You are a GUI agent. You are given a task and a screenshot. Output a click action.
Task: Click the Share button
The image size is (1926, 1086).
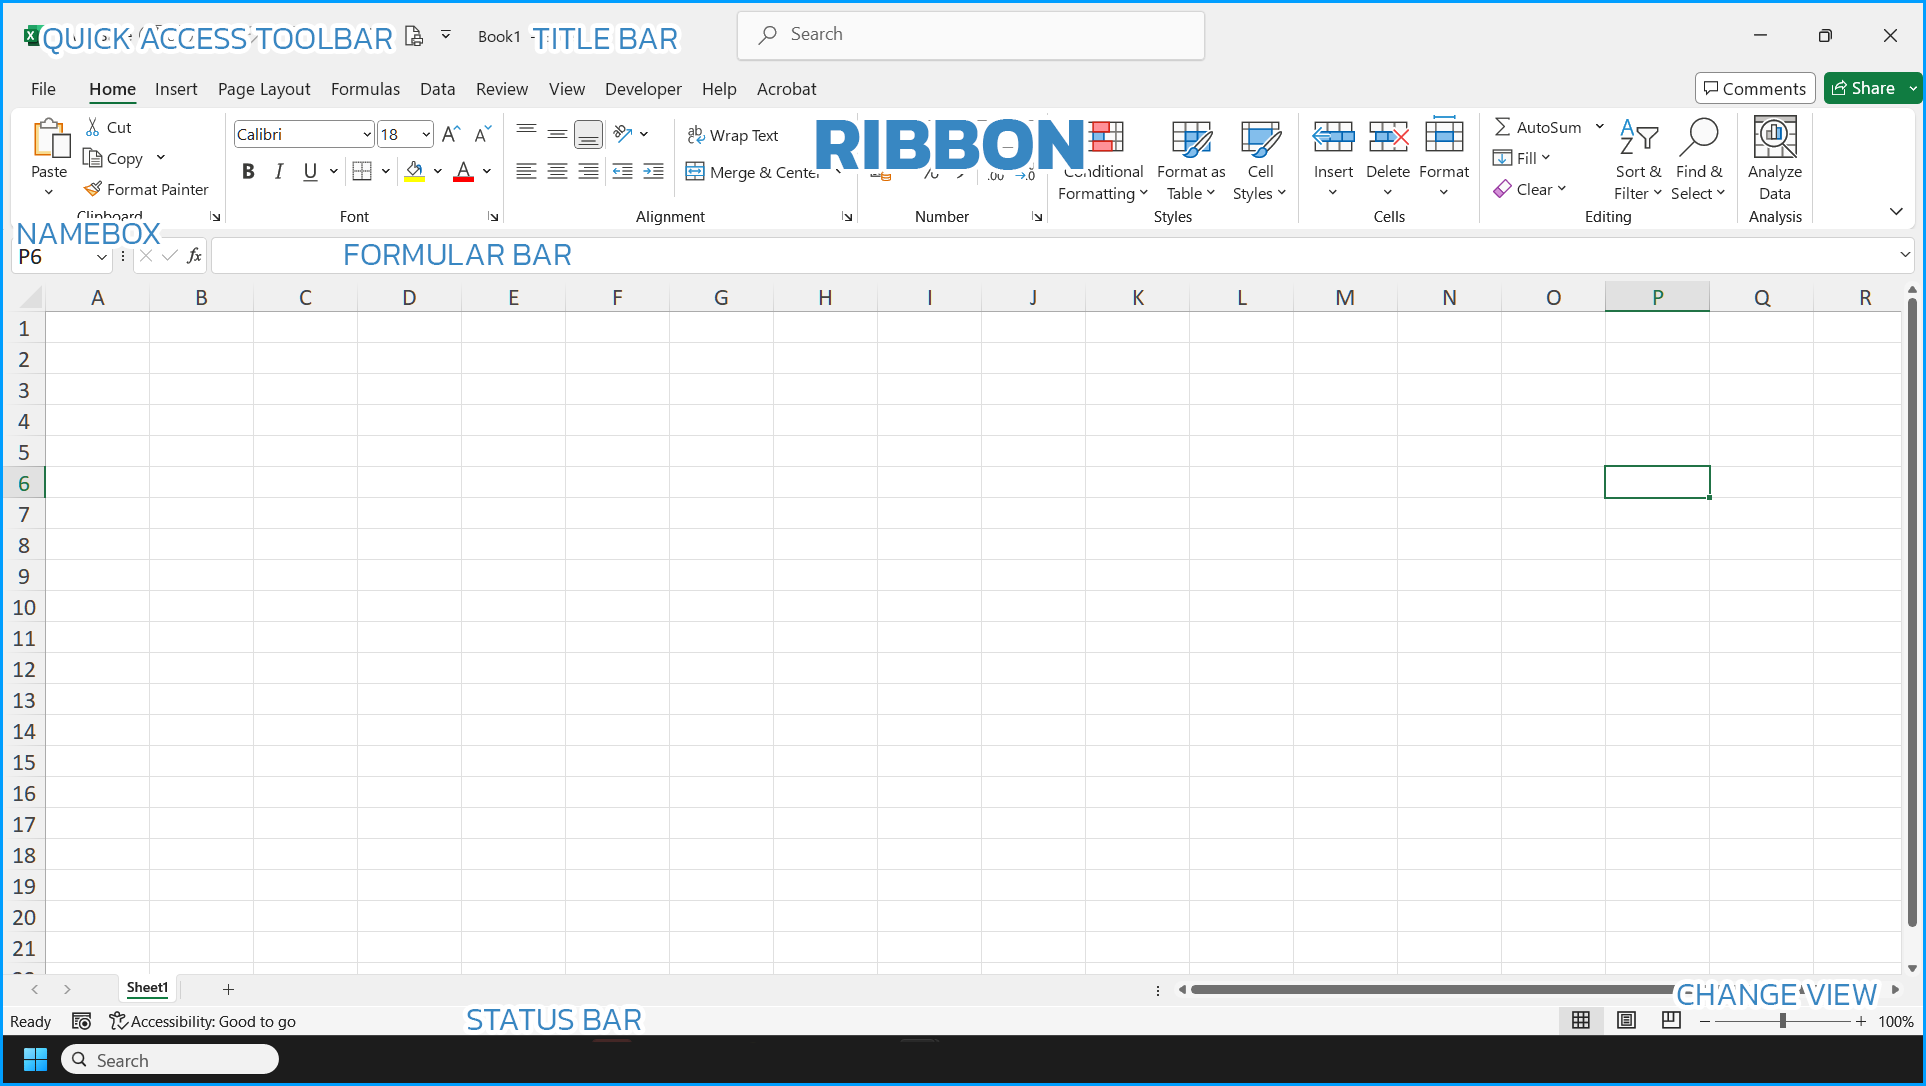[1868, 88]
